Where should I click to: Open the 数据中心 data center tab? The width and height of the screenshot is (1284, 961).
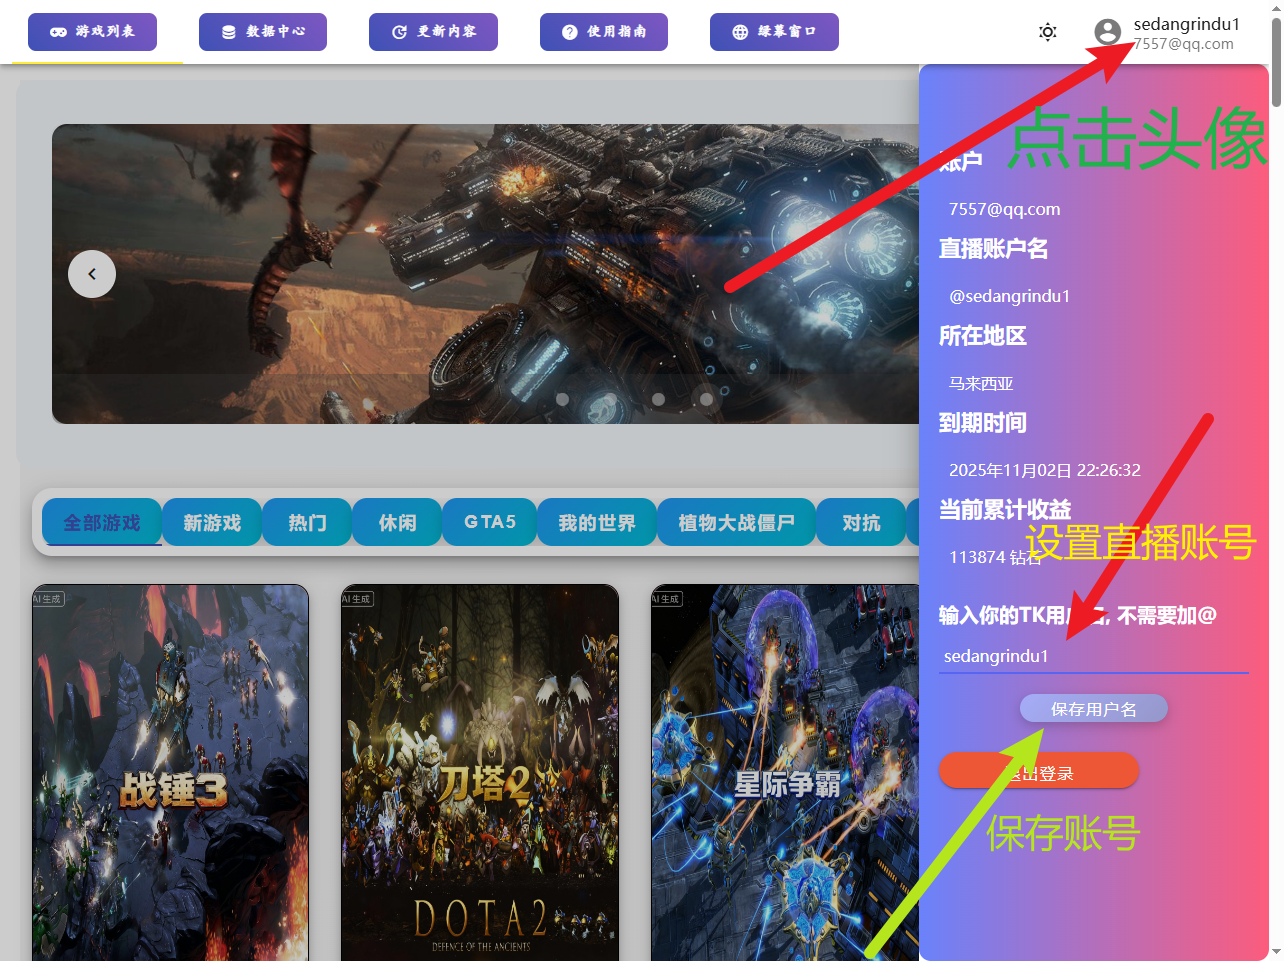(263, 32)
